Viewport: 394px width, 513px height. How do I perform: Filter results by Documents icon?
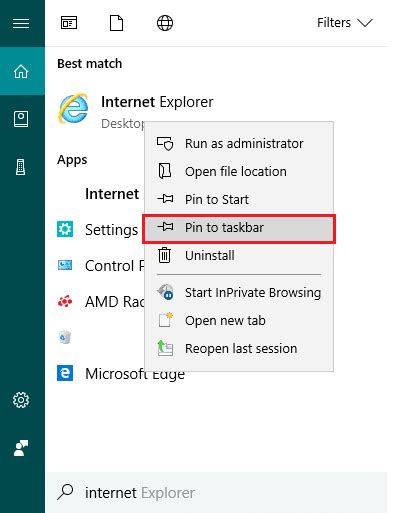(x=117, y=23)
